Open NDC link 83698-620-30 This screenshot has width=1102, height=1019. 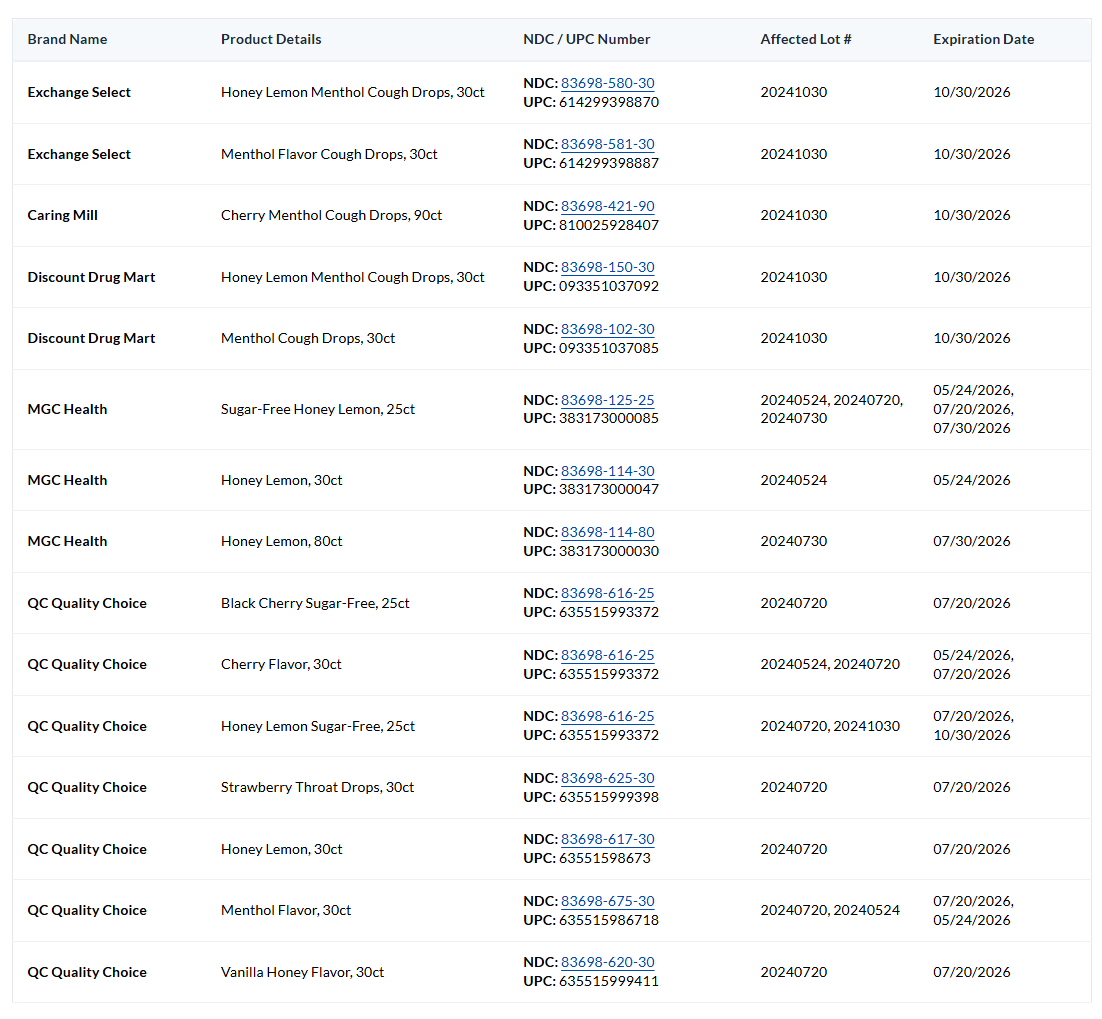pyautogui.click(x=607, y=962)
